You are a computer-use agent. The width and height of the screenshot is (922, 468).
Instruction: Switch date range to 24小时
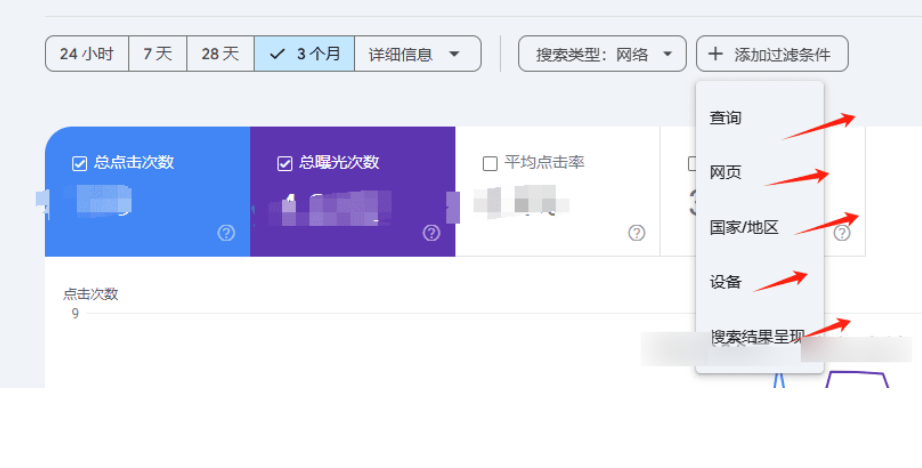pyautogui.click(x=87, y=54)
